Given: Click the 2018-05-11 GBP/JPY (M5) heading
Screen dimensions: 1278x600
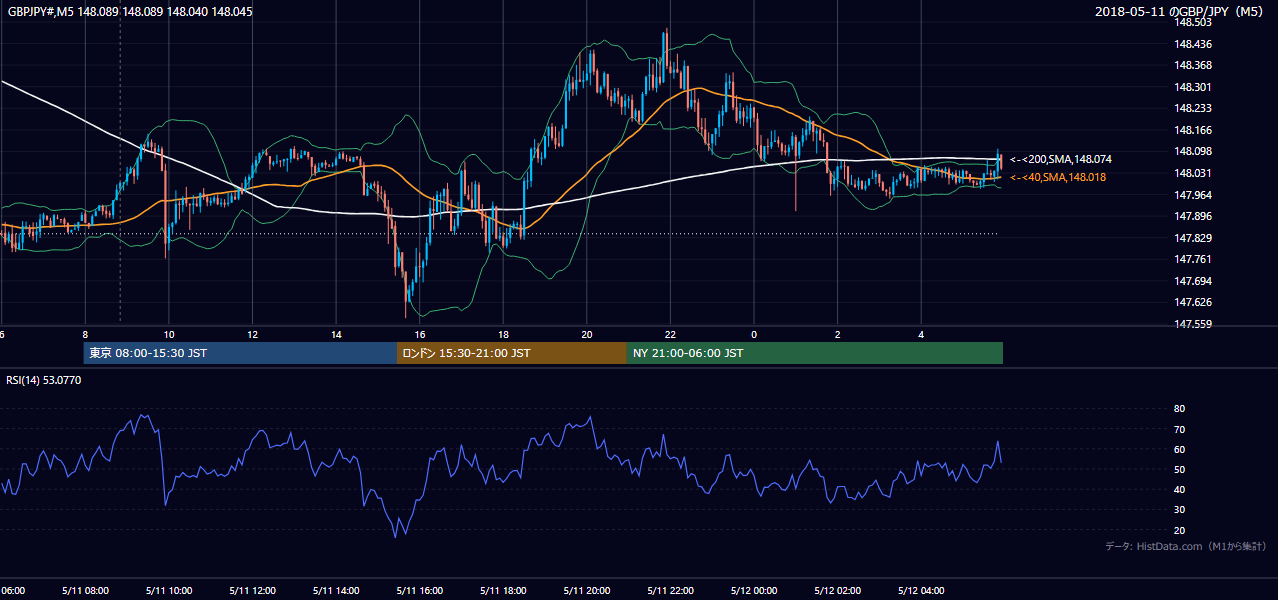Looking at the screenshot, I should pyautogui.click(x=1180, y=12).
